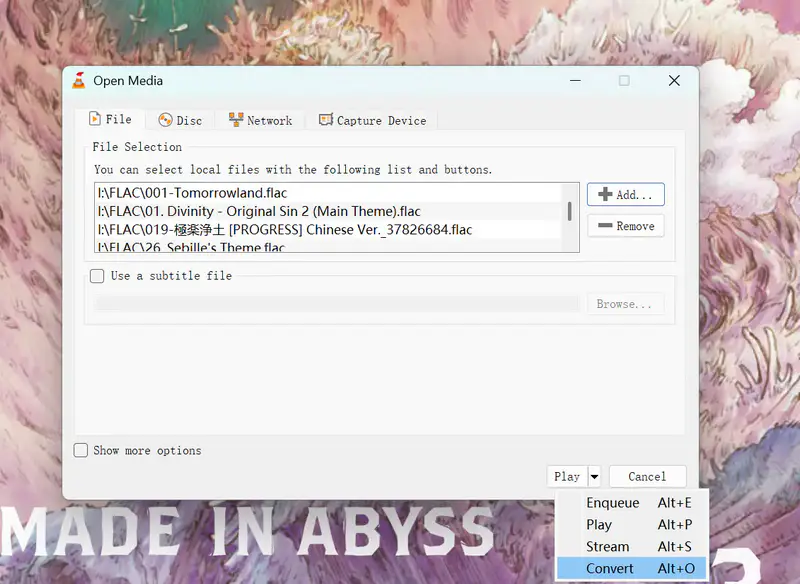This screenshot has height=584, width=800.
Task: Click the VLC cone icon in the title bar
Action: click(80, 81)
